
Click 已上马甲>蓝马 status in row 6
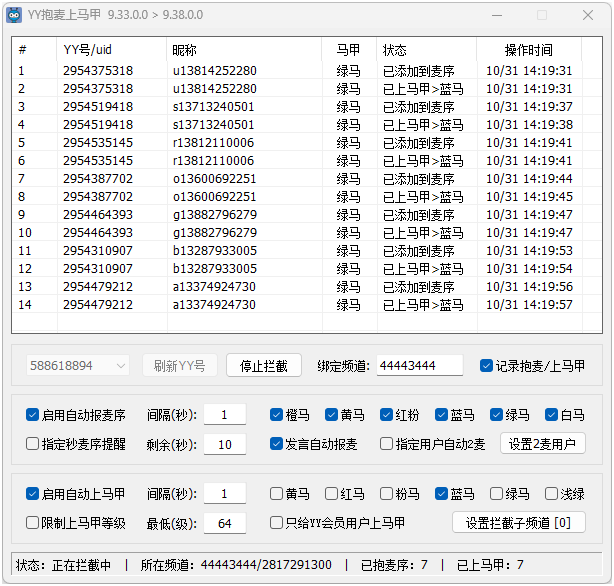(x=423, y=161)
